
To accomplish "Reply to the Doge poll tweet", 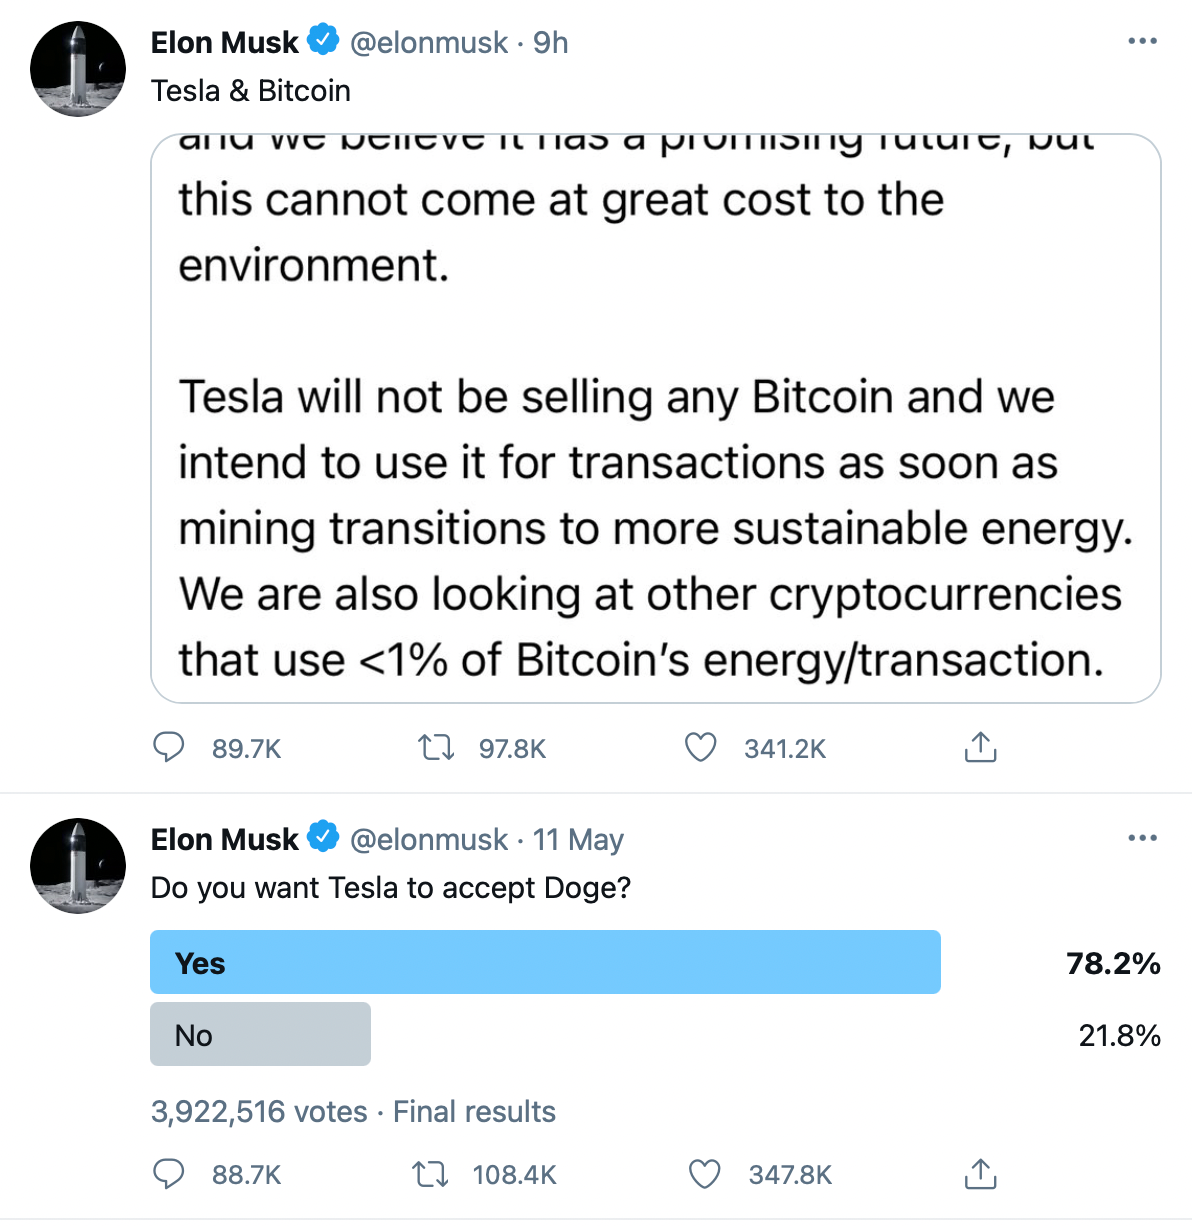I will [x=168, y=1173].
